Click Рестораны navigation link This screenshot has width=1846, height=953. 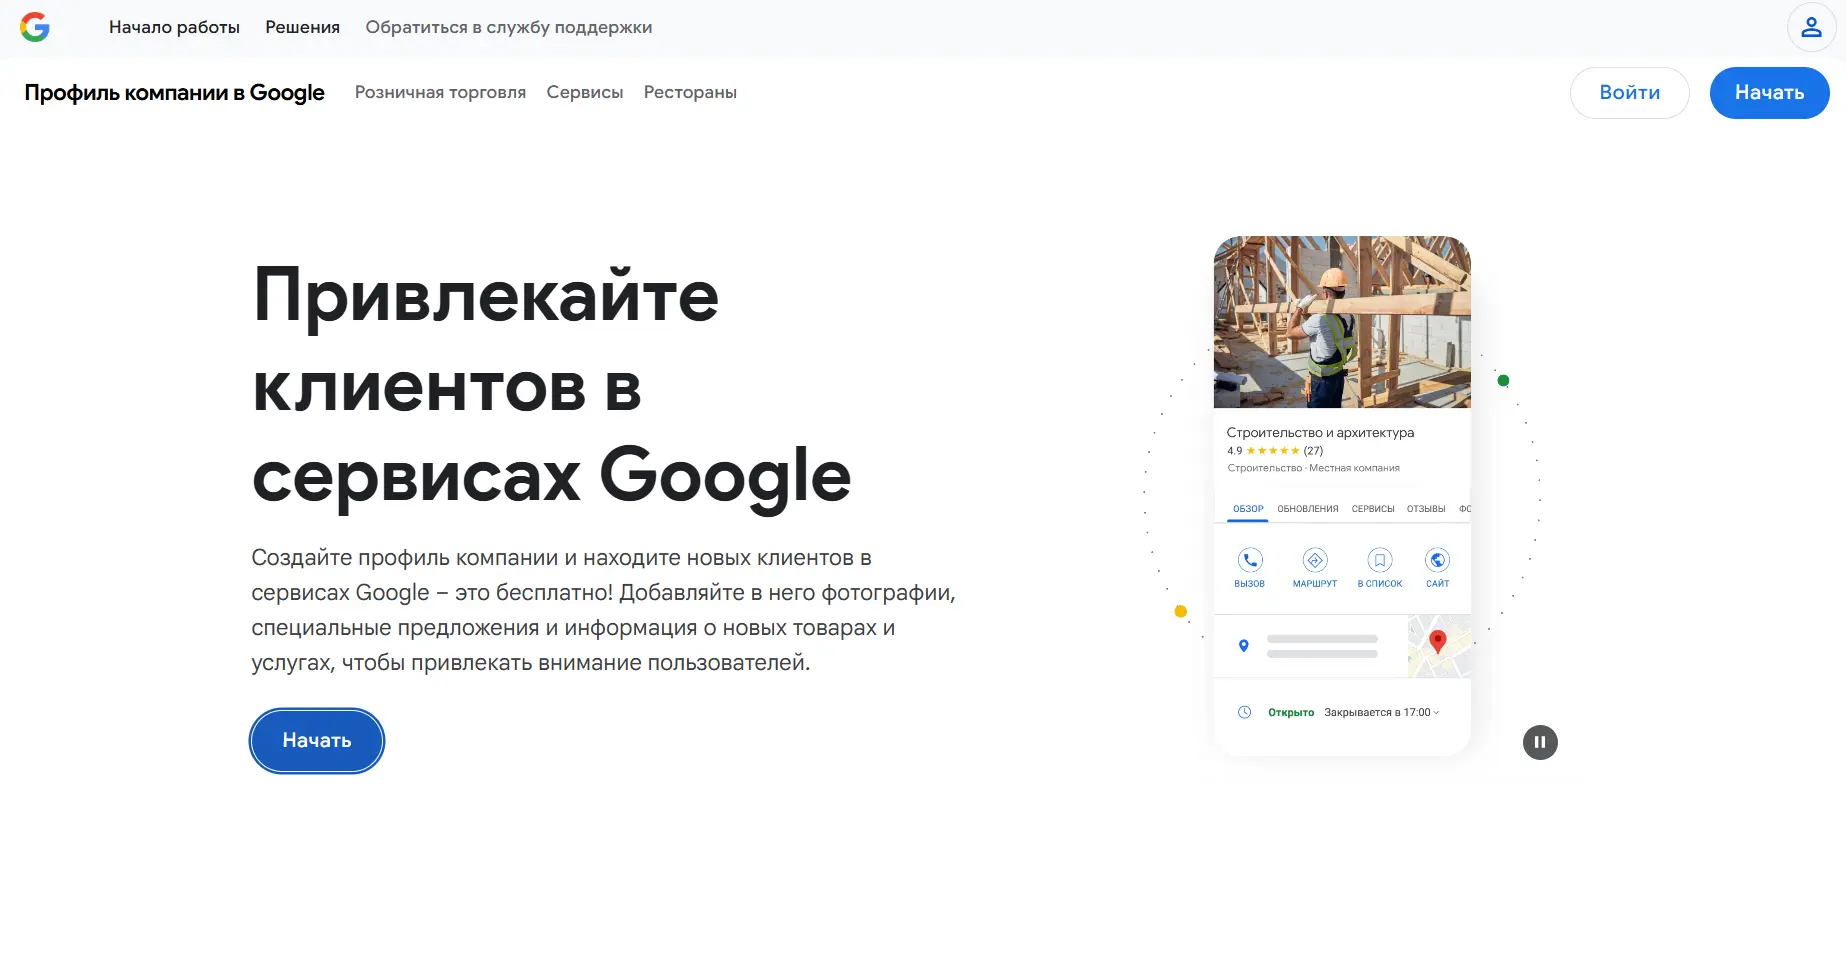coord(690,92)
